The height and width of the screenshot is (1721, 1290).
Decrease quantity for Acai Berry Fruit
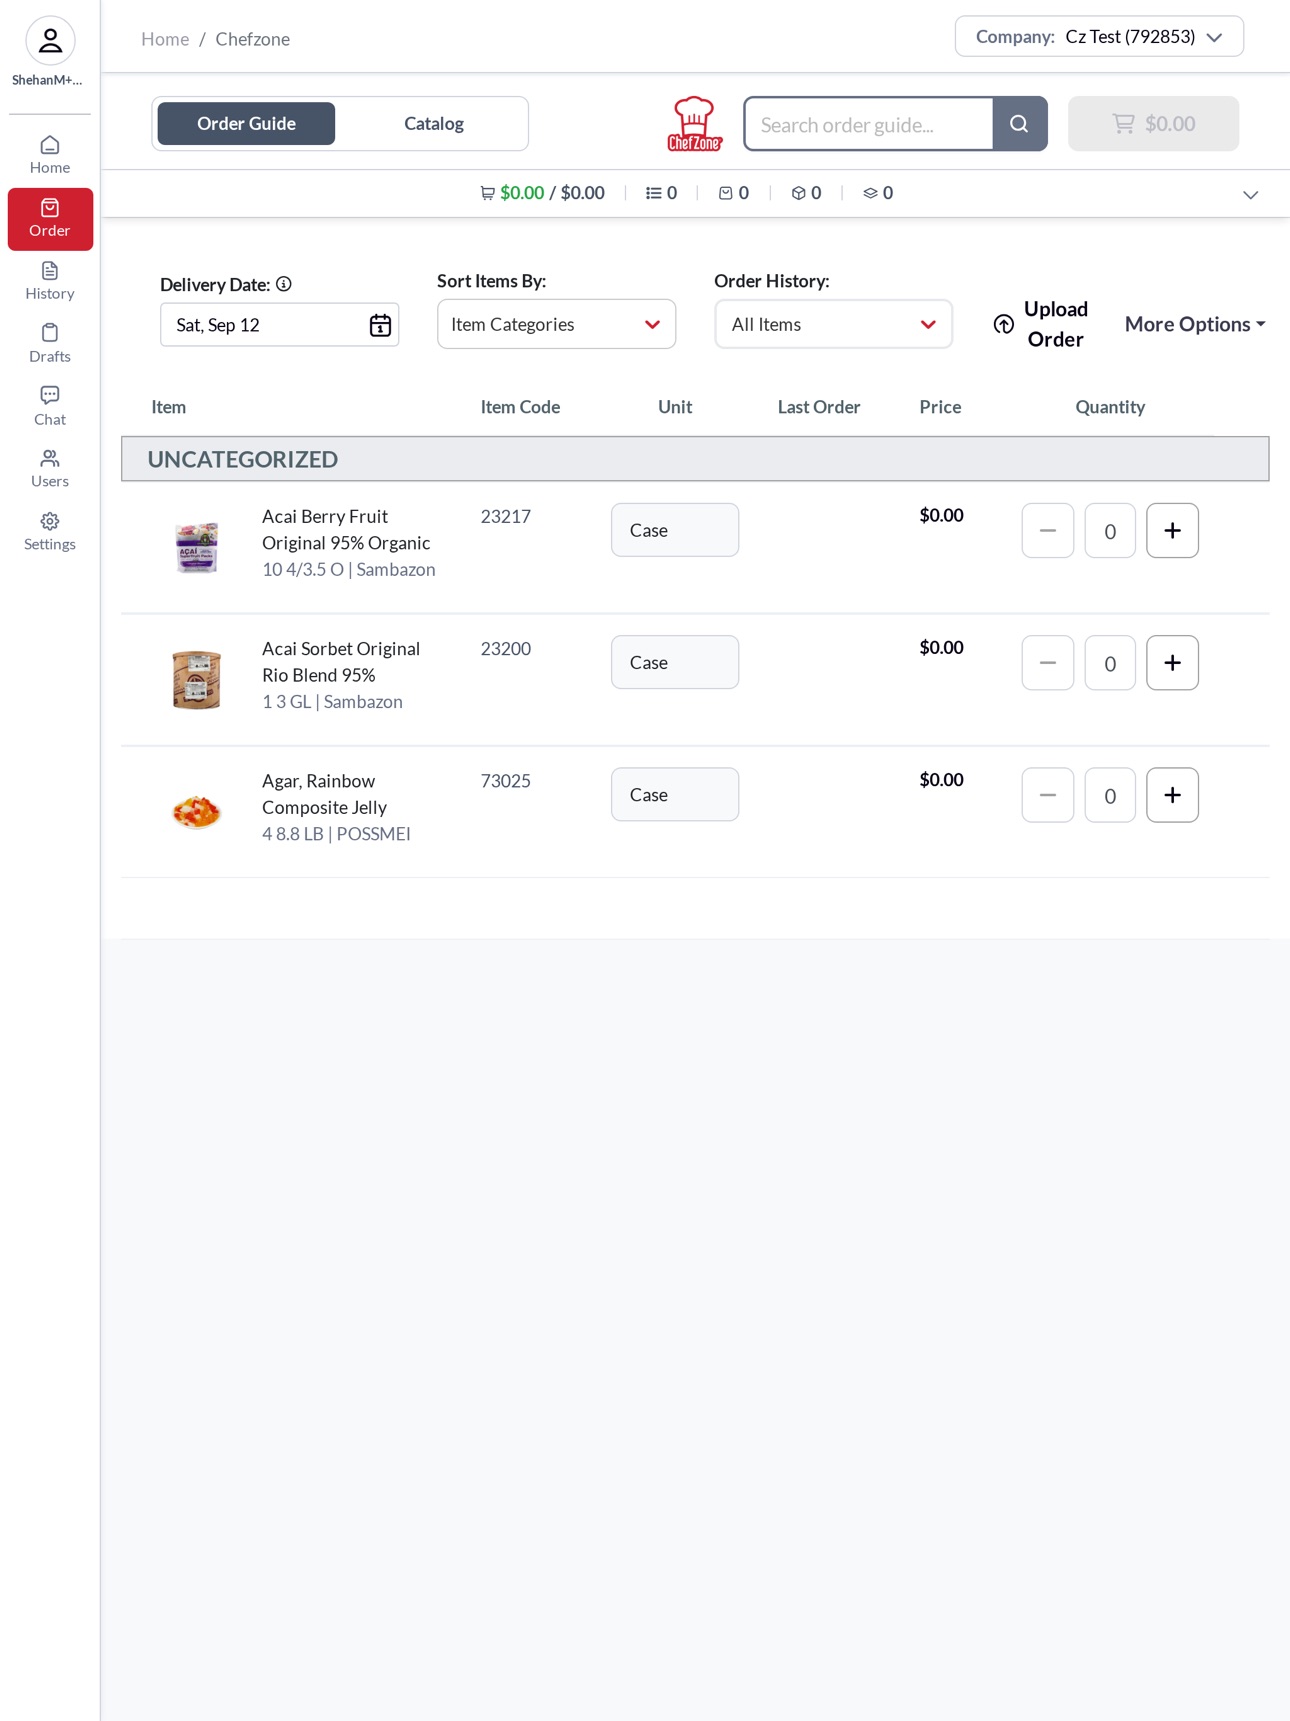coord(1048,531)
